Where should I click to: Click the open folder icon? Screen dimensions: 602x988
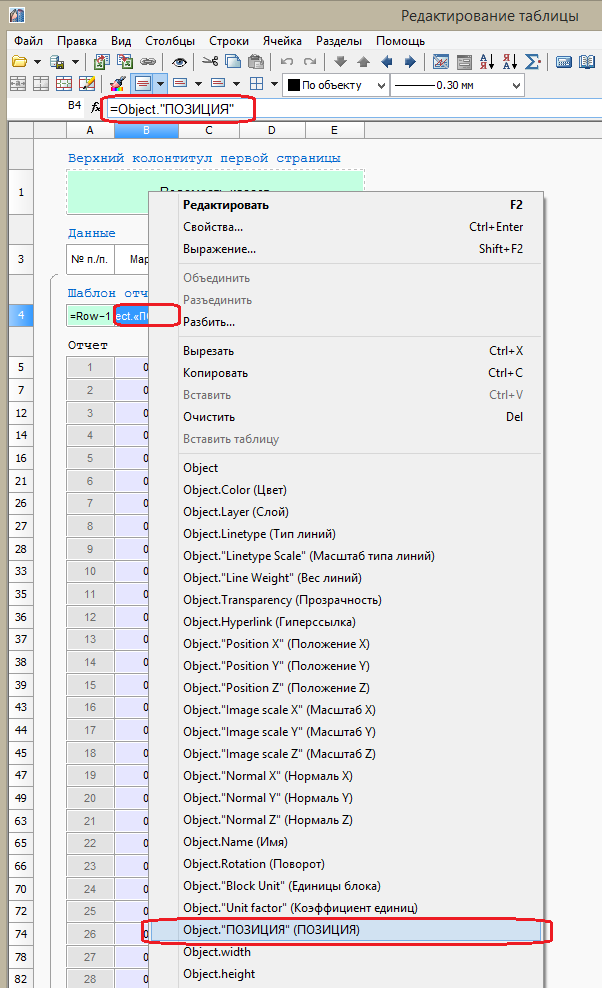point(20,62)
